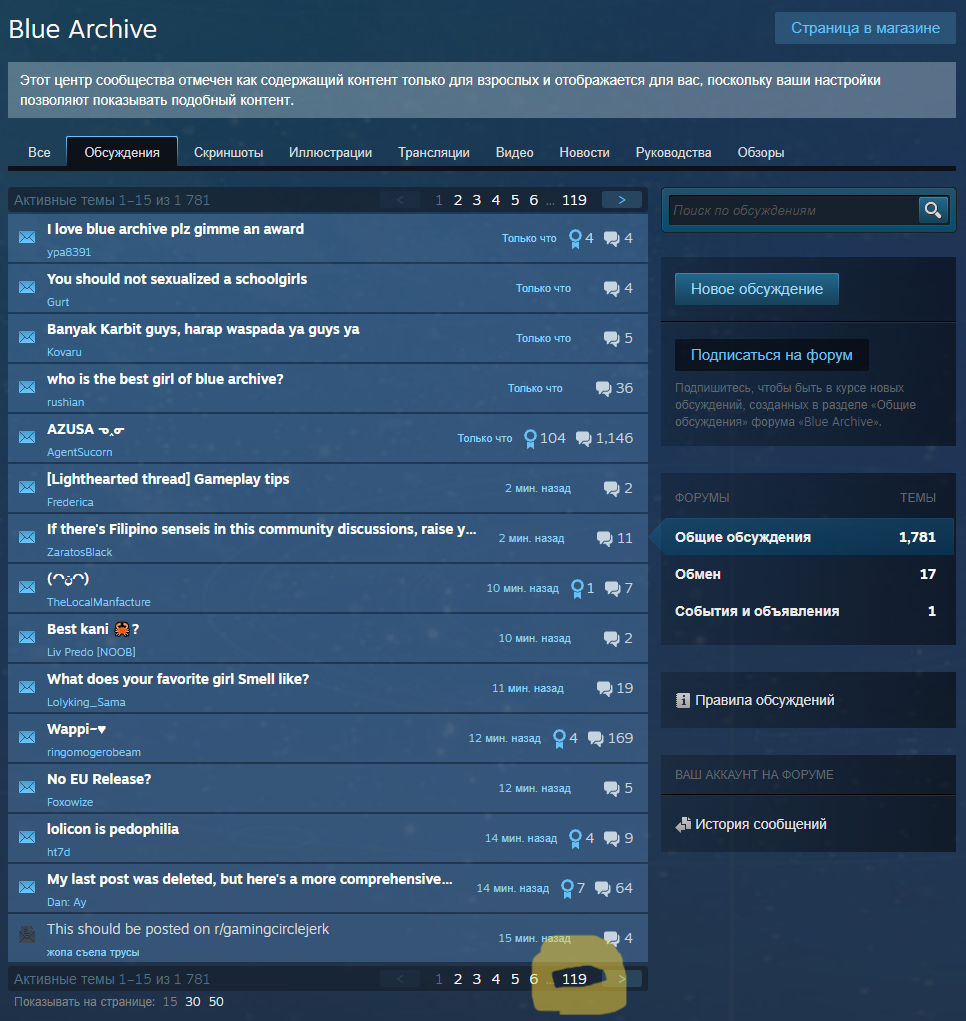The image size is (966, 1021).
Task: Open thread 'No EU Release?'
Action: [x=99, y=779]
